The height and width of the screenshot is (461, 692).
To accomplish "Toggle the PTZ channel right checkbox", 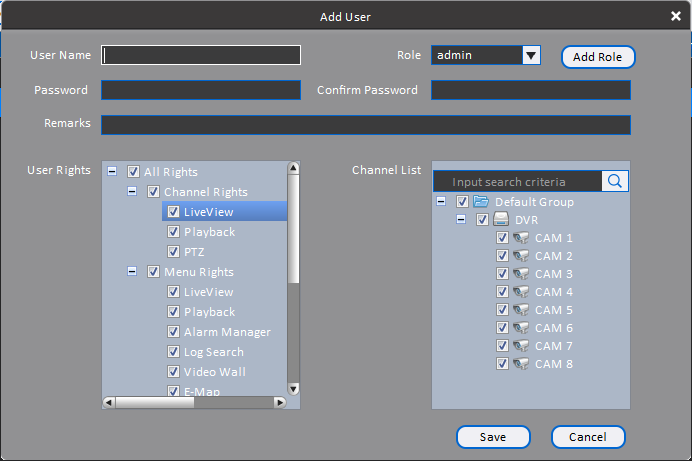I will tap(173, 251).
